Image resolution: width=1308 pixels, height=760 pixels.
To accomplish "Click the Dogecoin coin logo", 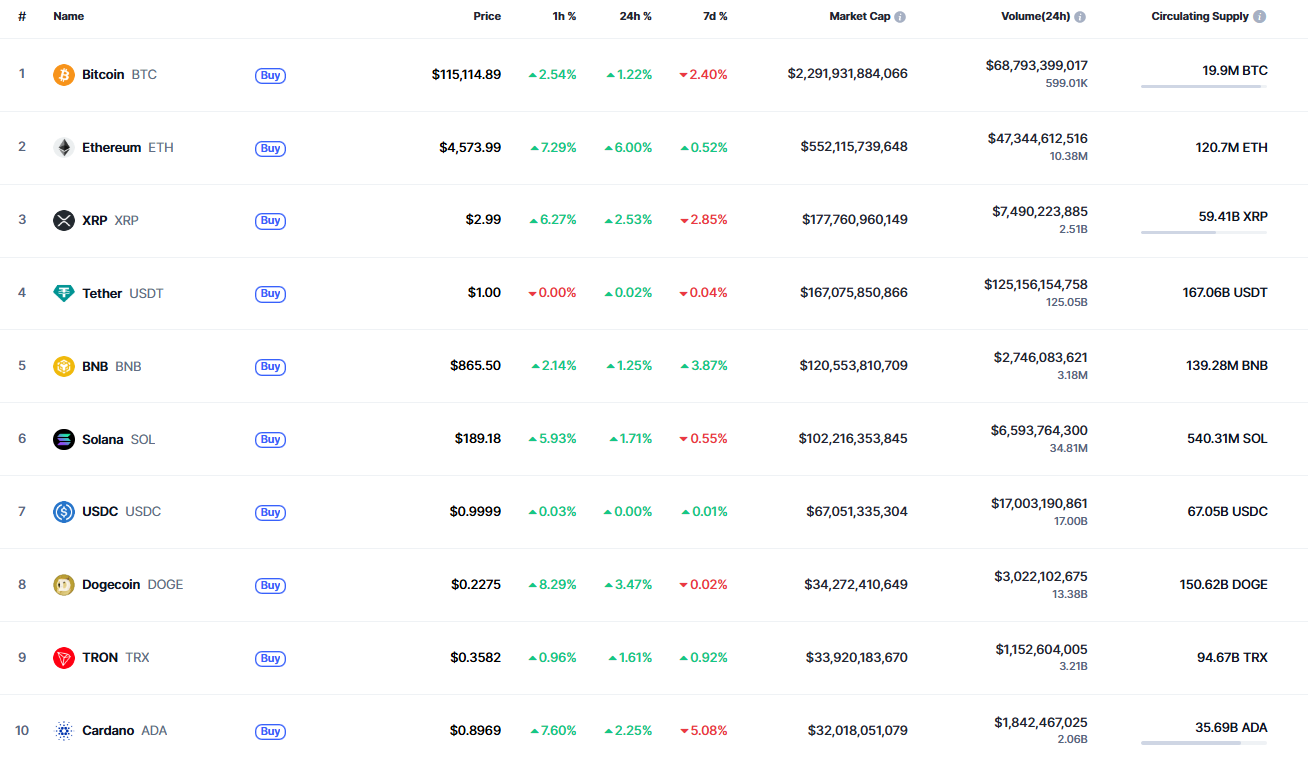I will pyautogui.click(x=64, y=585).
